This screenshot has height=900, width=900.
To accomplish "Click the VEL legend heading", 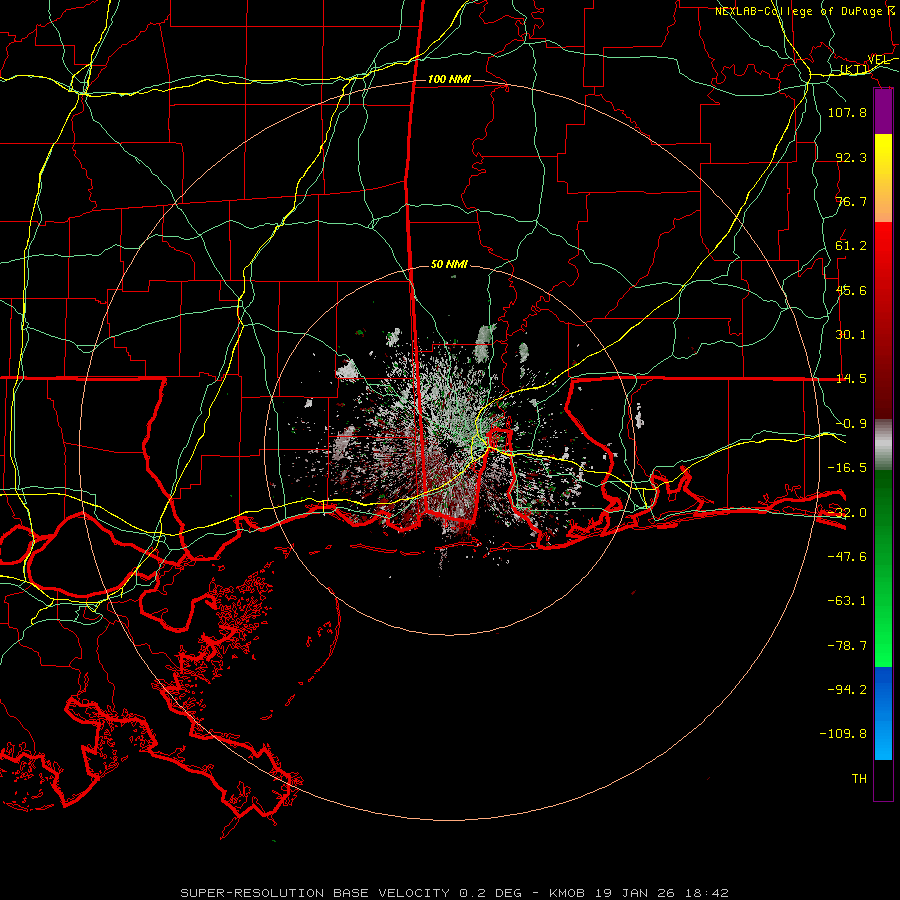I will pos(878,60).
